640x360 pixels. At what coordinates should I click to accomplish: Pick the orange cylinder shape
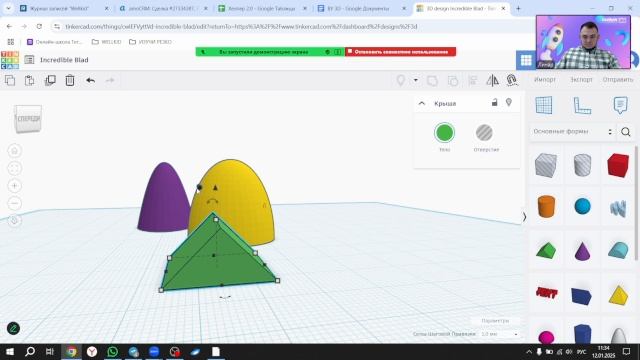tap(546, 206)
